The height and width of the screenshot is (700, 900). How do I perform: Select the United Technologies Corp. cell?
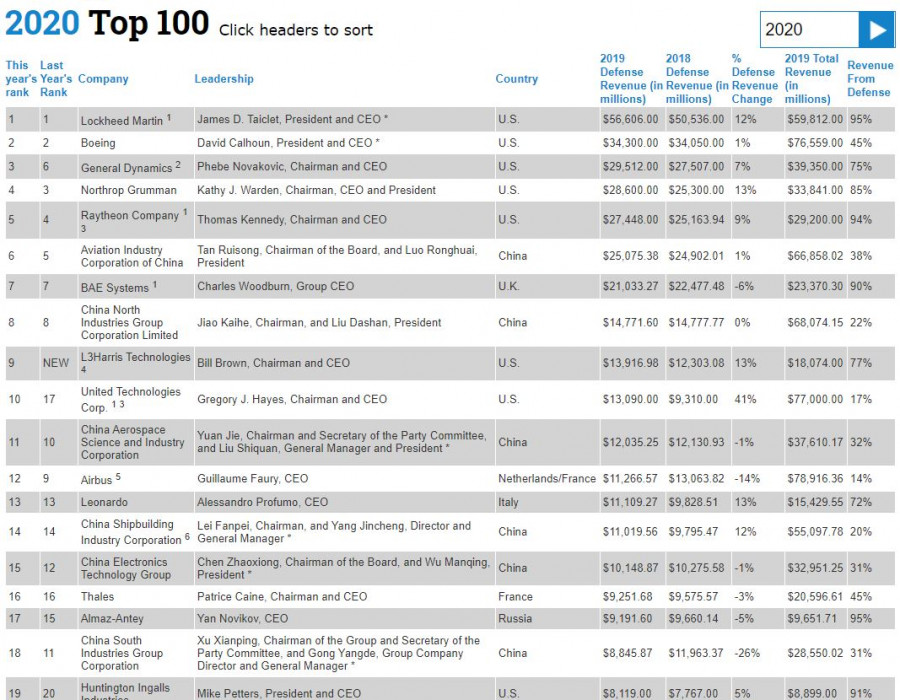click(136, 399)
